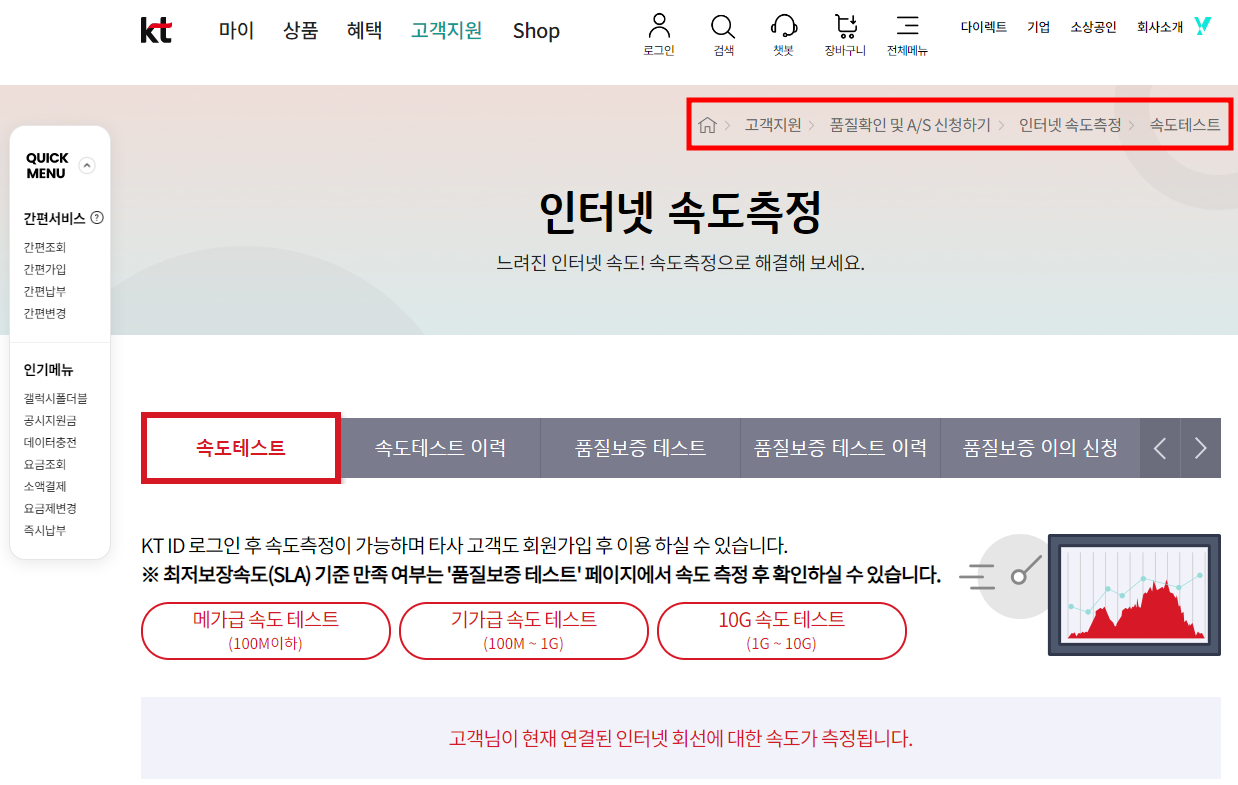1238x785 pixels.
Task: Open 간편변경 in Quick Menu
Action: (x=45, y=313)
